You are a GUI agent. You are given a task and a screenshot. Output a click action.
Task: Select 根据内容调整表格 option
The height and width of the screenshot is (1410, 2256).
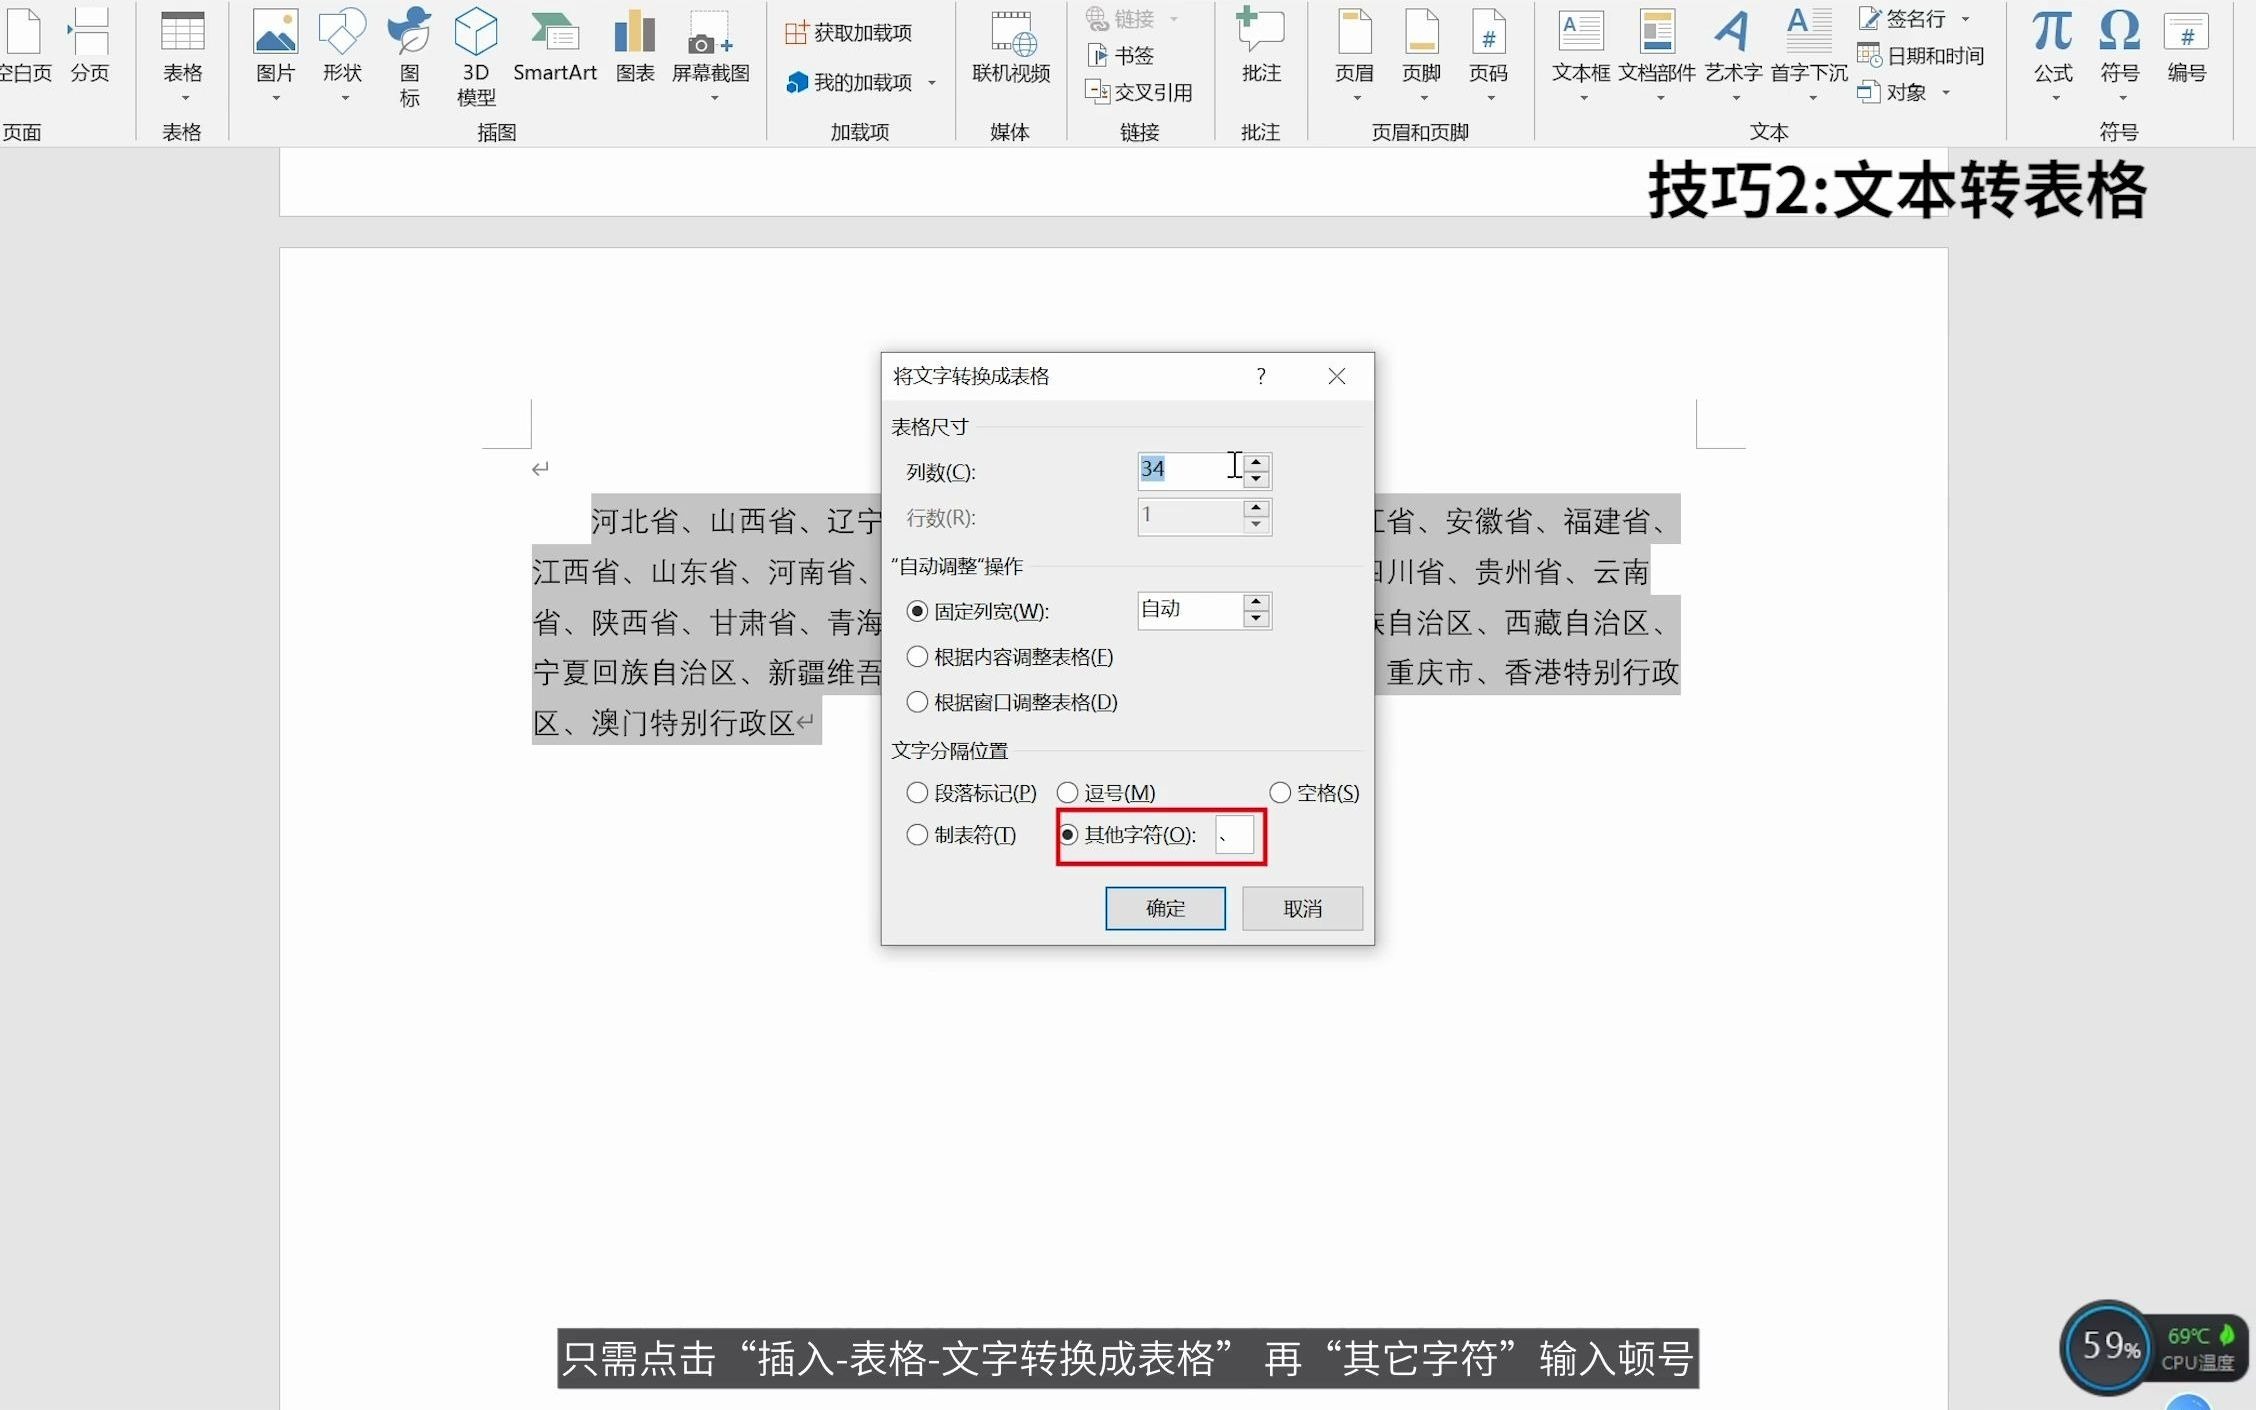pyautogui.click(x=917, y=656)
